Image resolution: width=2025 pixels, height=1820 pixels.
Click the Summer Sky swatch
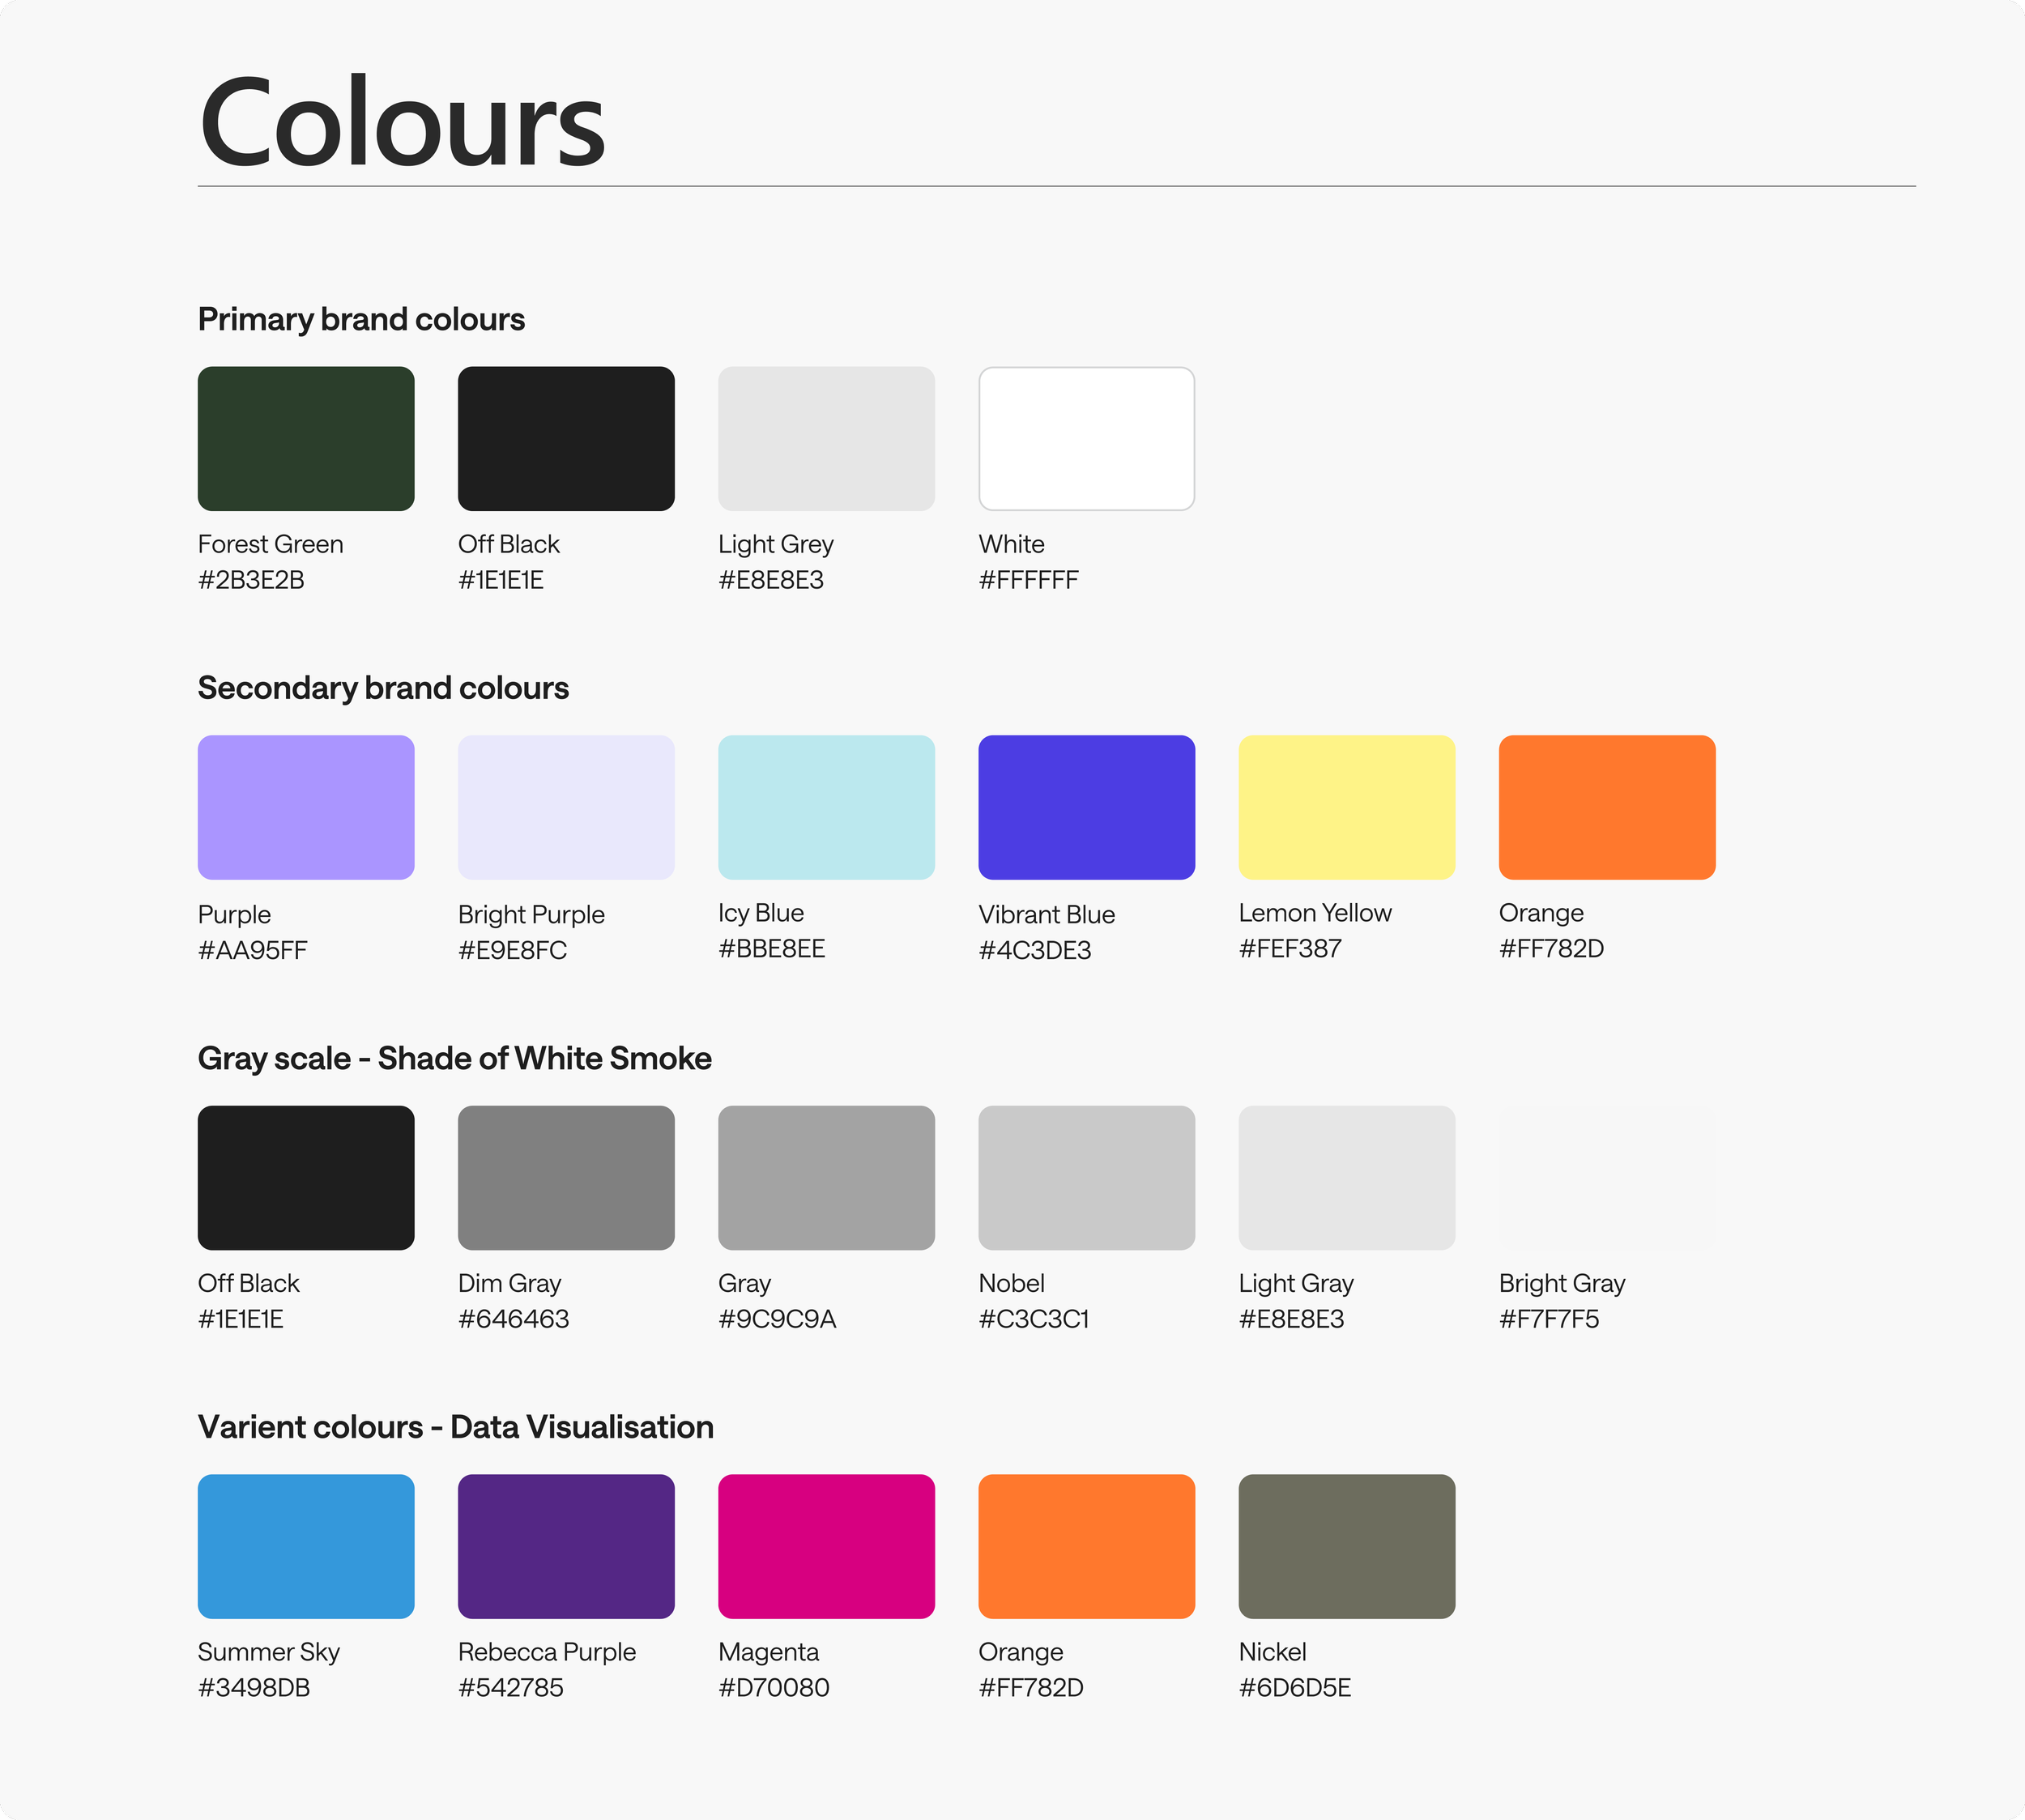[306, 1546]
